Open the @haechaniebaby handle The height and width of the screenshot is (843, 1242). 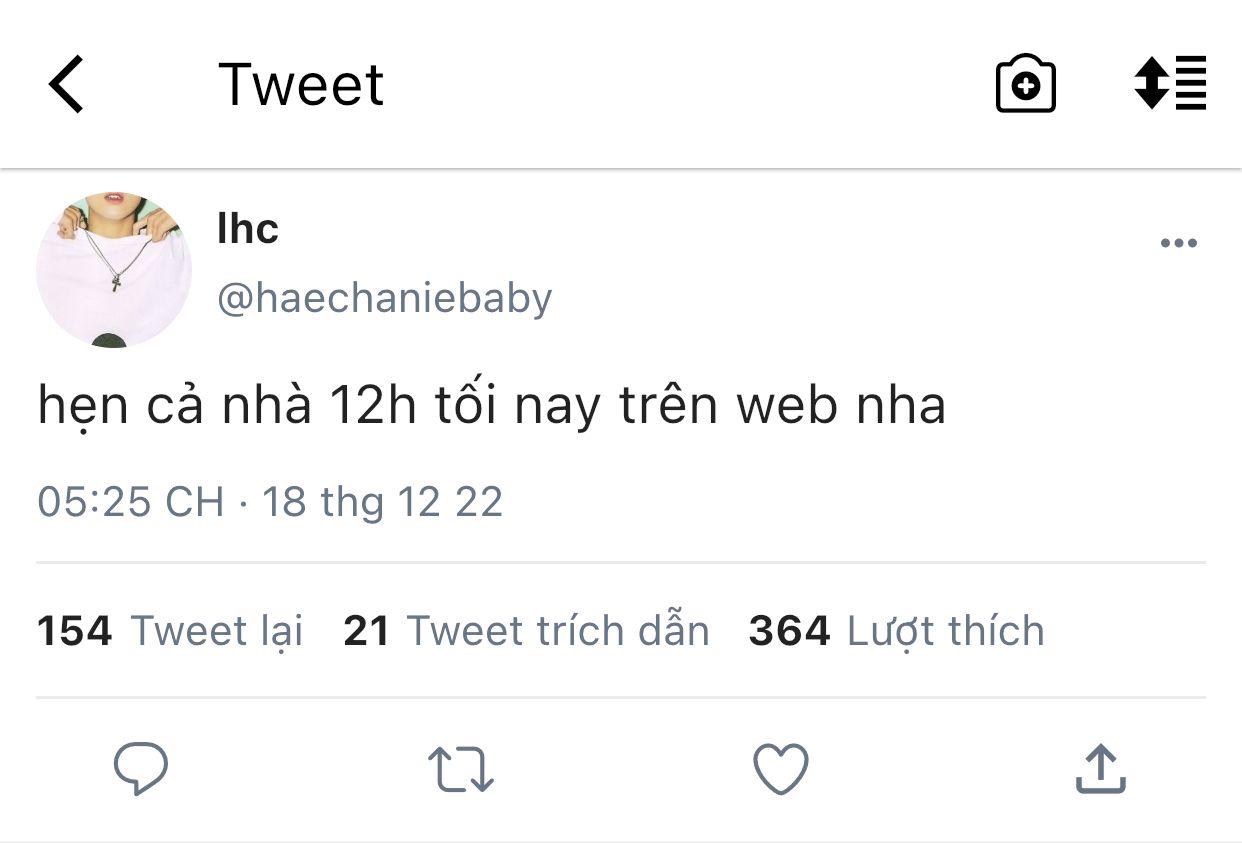[x=385, y=298]
